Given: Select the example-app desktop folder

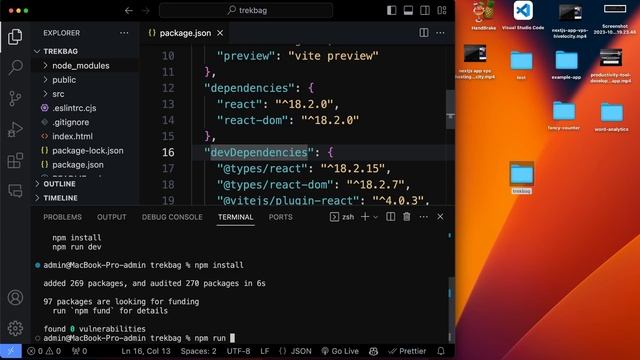Looking at the screenshot, I should tap(566, 64).
